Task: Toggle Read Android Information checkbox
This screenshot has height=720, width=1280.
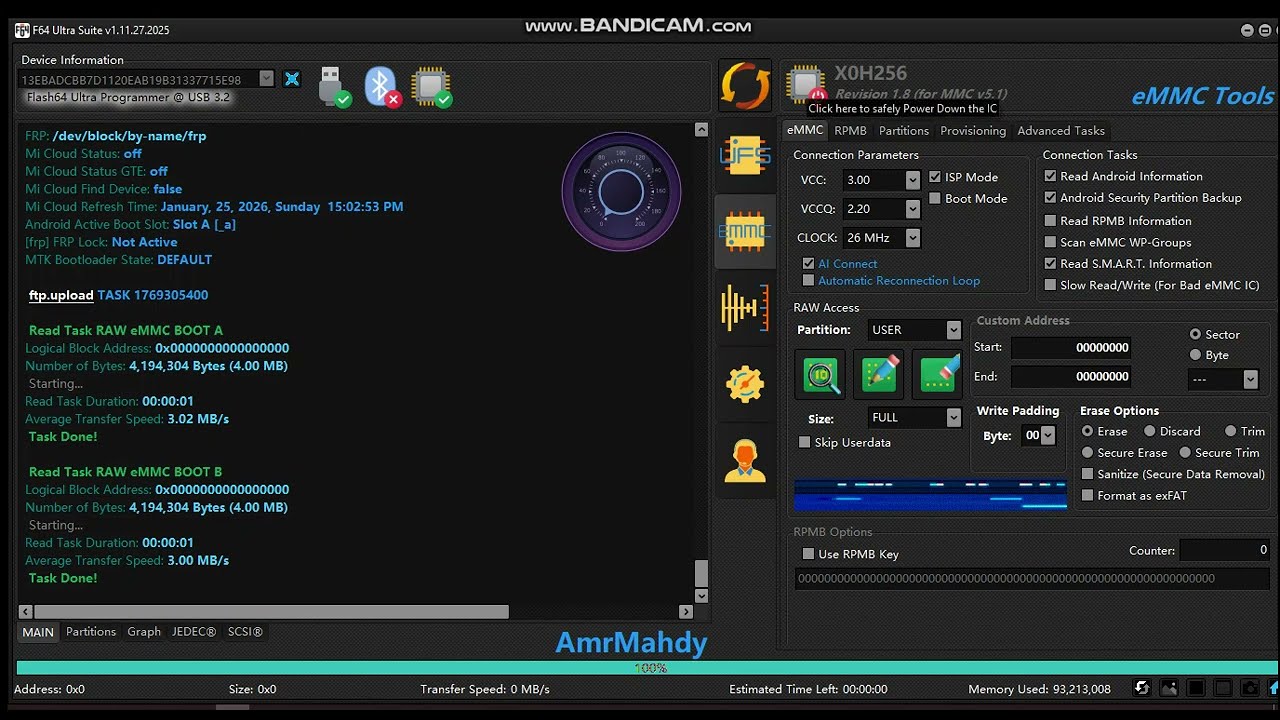Action: [x=1050, y=176]
